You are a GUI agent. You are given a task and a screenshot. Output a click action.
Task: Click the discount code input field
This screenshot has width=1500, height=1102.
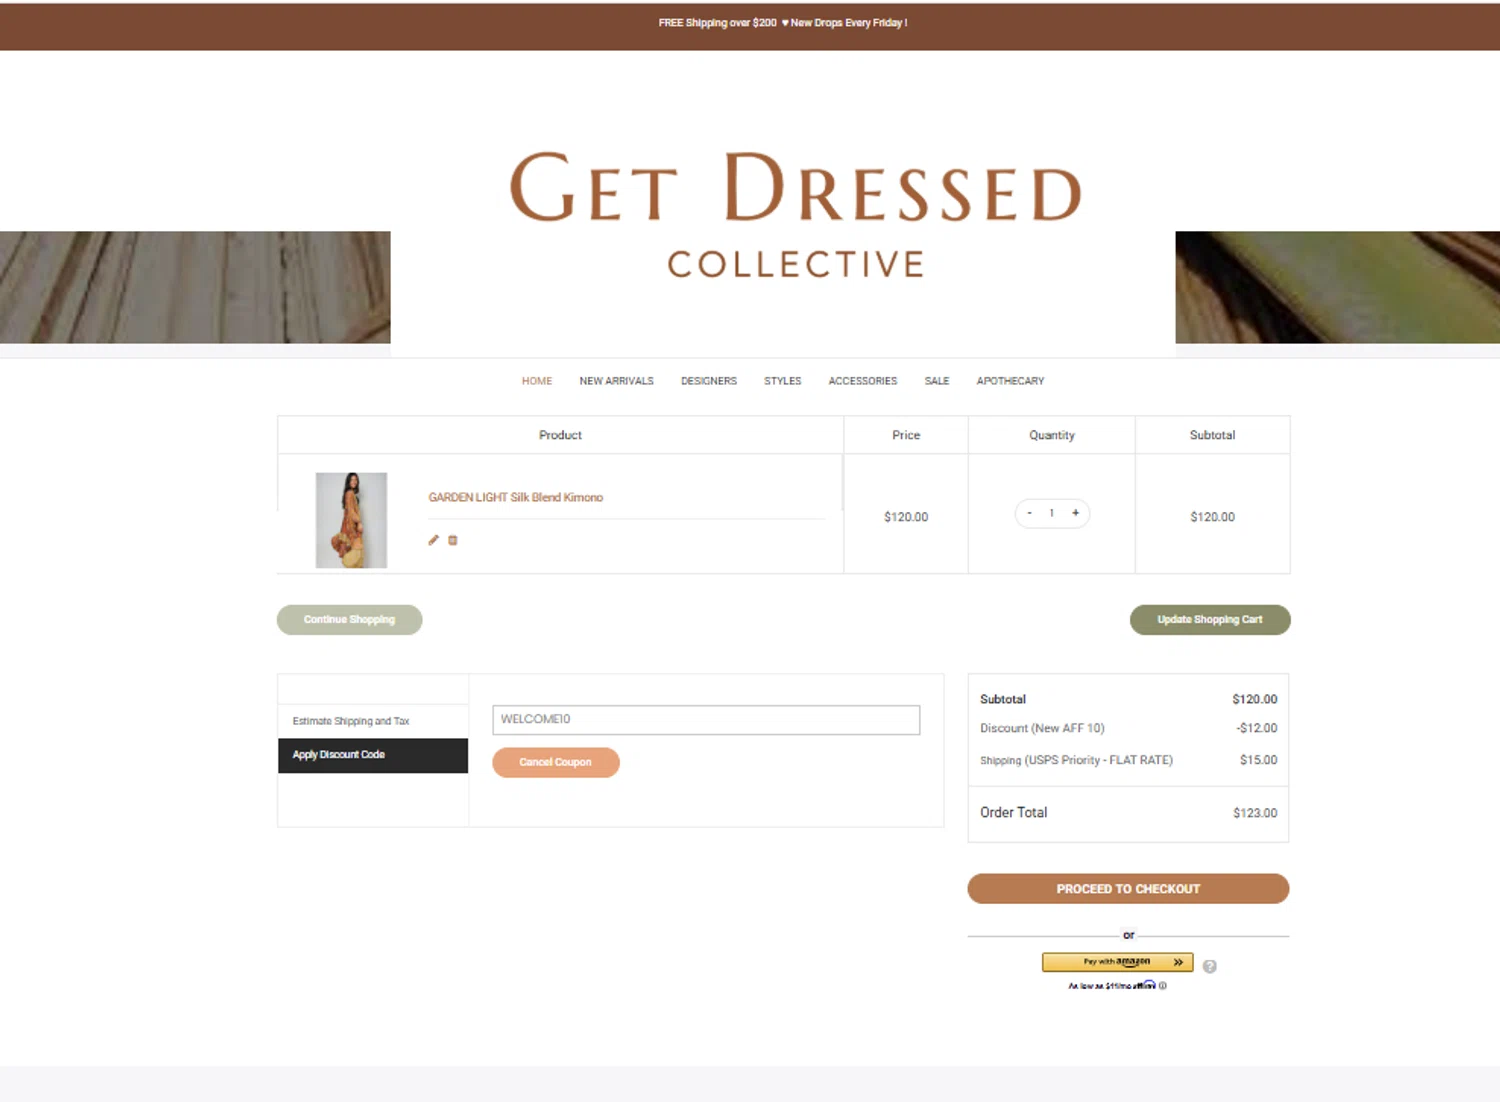pyautogui.click(x=706, y=720)
